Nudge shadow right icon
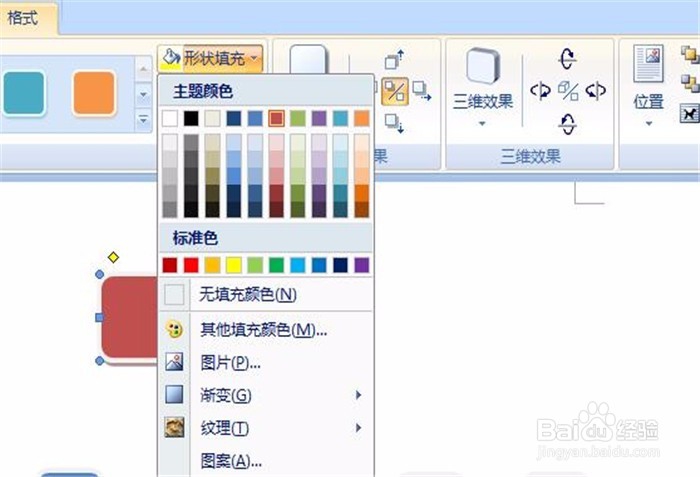700x477 pixels. point(421,91)
